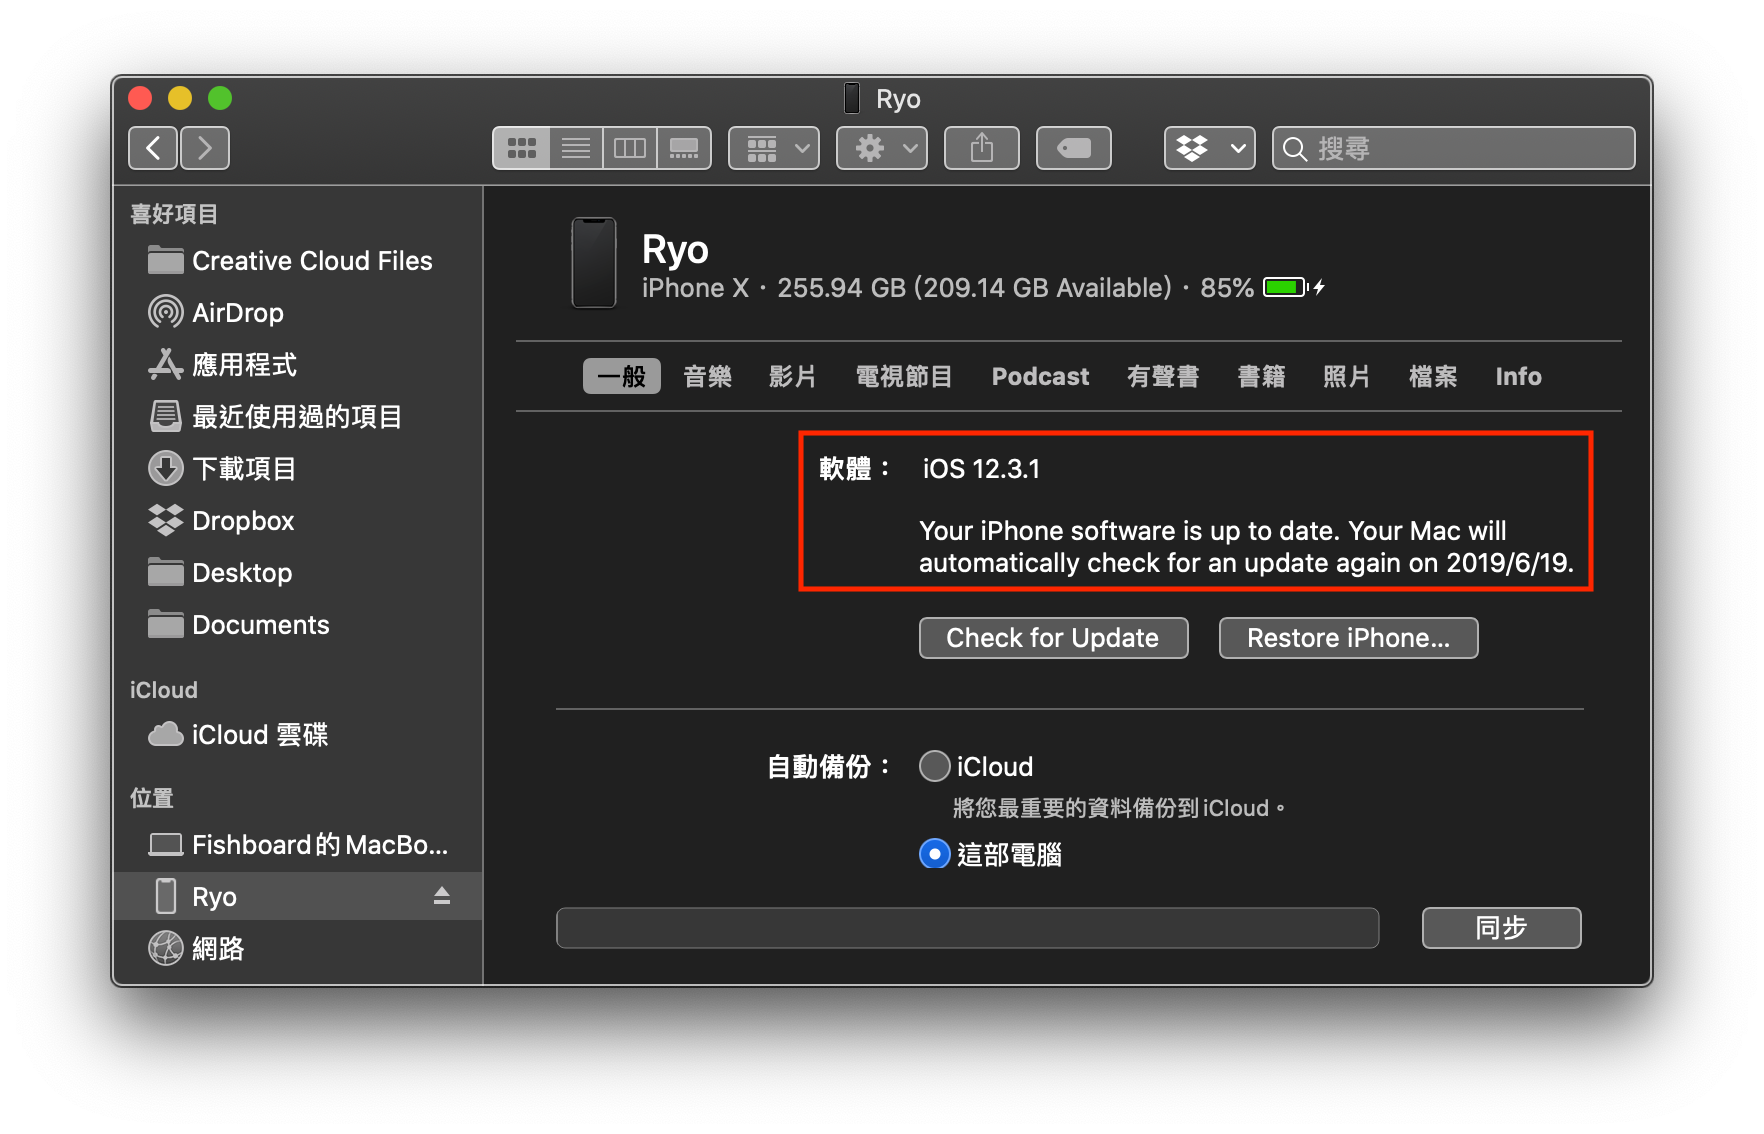Select Ryo device in sidebar
Screen dimensions: 1764x1134
(x=298, y=896)
